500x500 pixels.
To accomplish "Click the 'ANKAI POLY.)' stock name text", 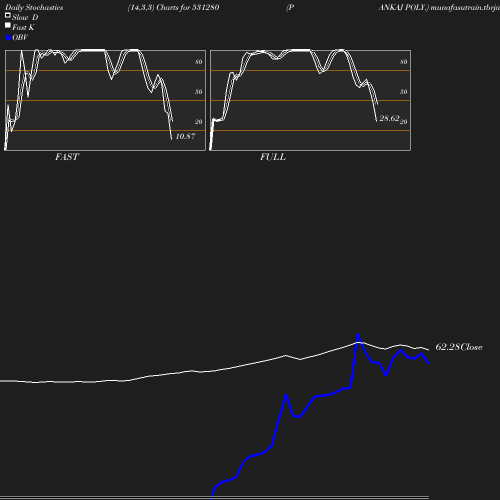I will pyautogui.click(x=404, y=7).
